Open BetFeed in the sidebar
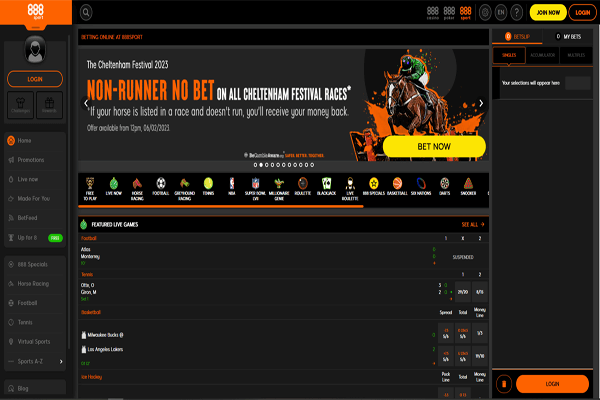600x400 pixels. 35,218
